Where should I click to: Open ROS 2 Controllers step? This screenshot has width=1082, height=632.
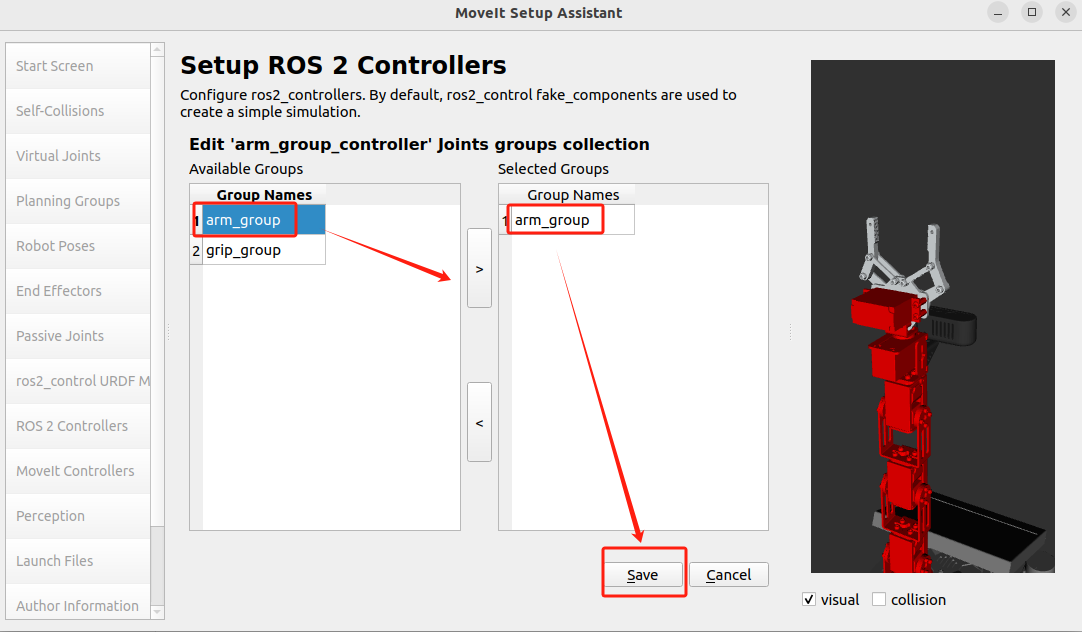(x=78, y=426)
